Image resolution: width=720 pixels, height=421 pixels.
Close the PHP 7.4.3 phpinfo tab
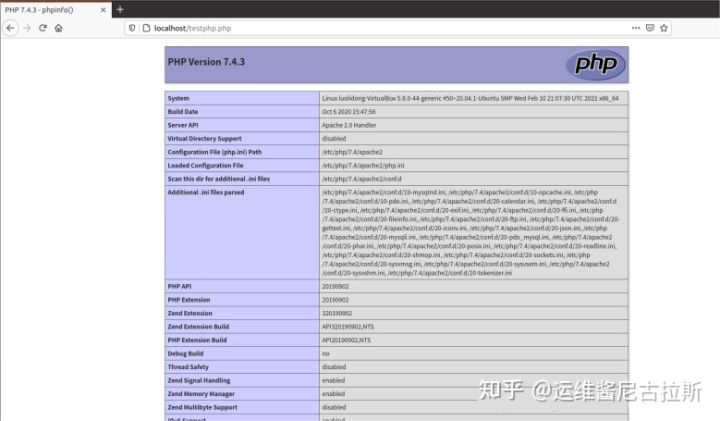(x=102, y=9)
